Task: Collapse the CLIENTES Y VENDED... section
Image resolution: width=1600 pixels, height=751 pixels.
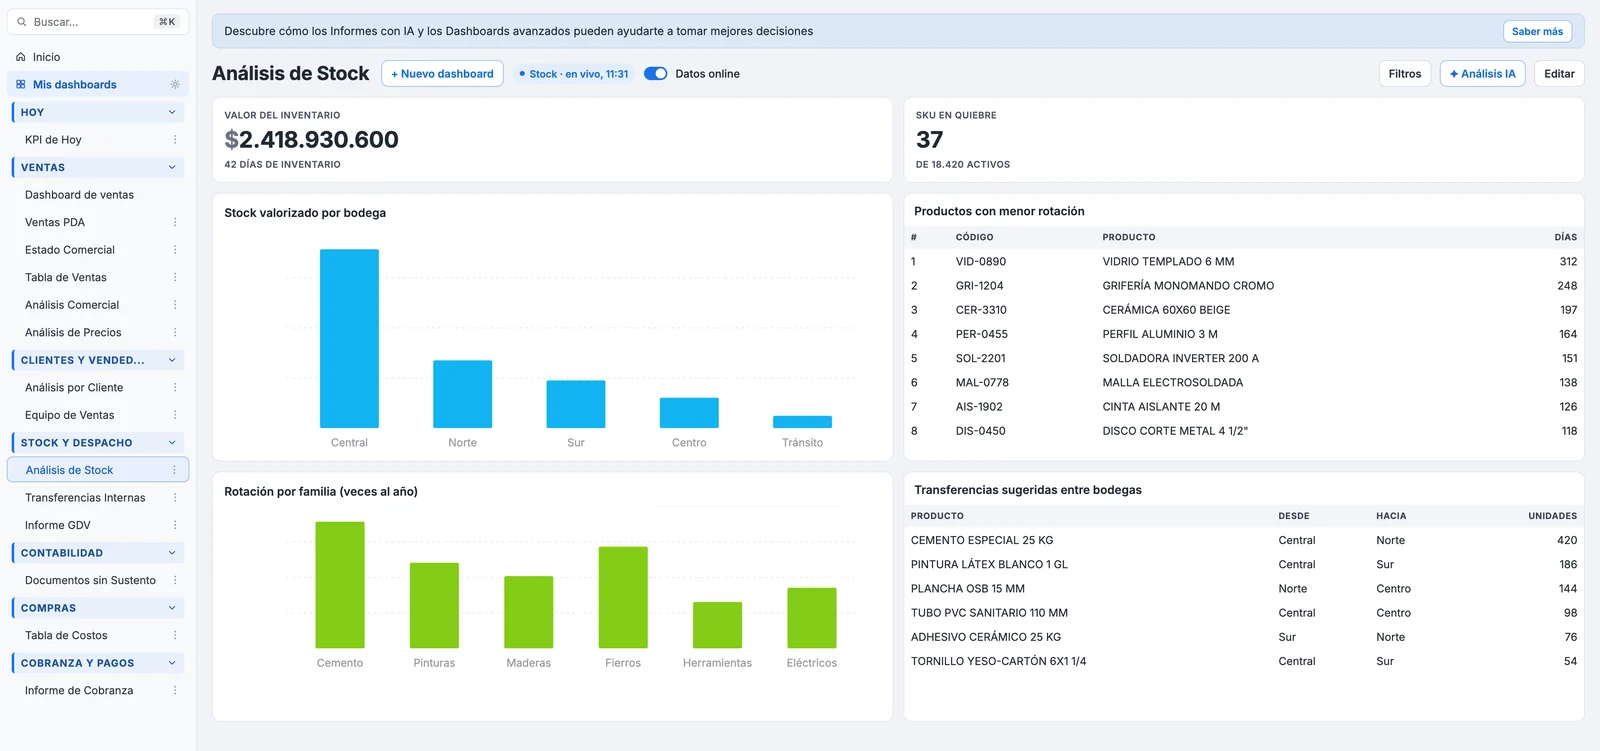Action: pyautogui.click(x=172, y=360)
